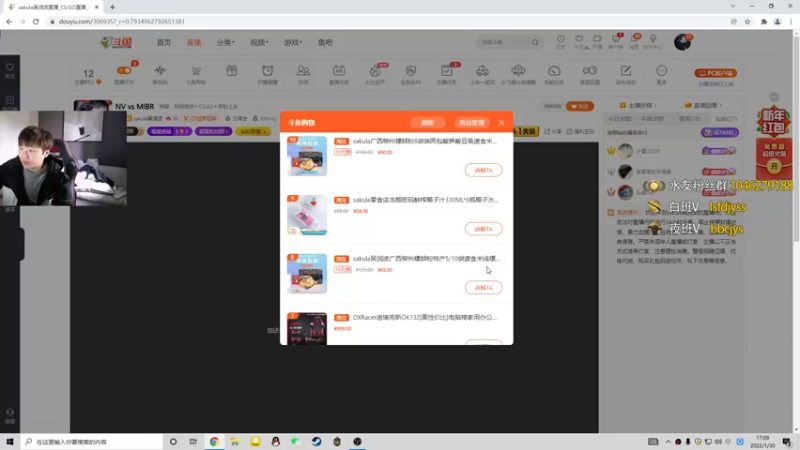
Task: Open Steam from the Windows taskbar
Action: tap(316, 441)
